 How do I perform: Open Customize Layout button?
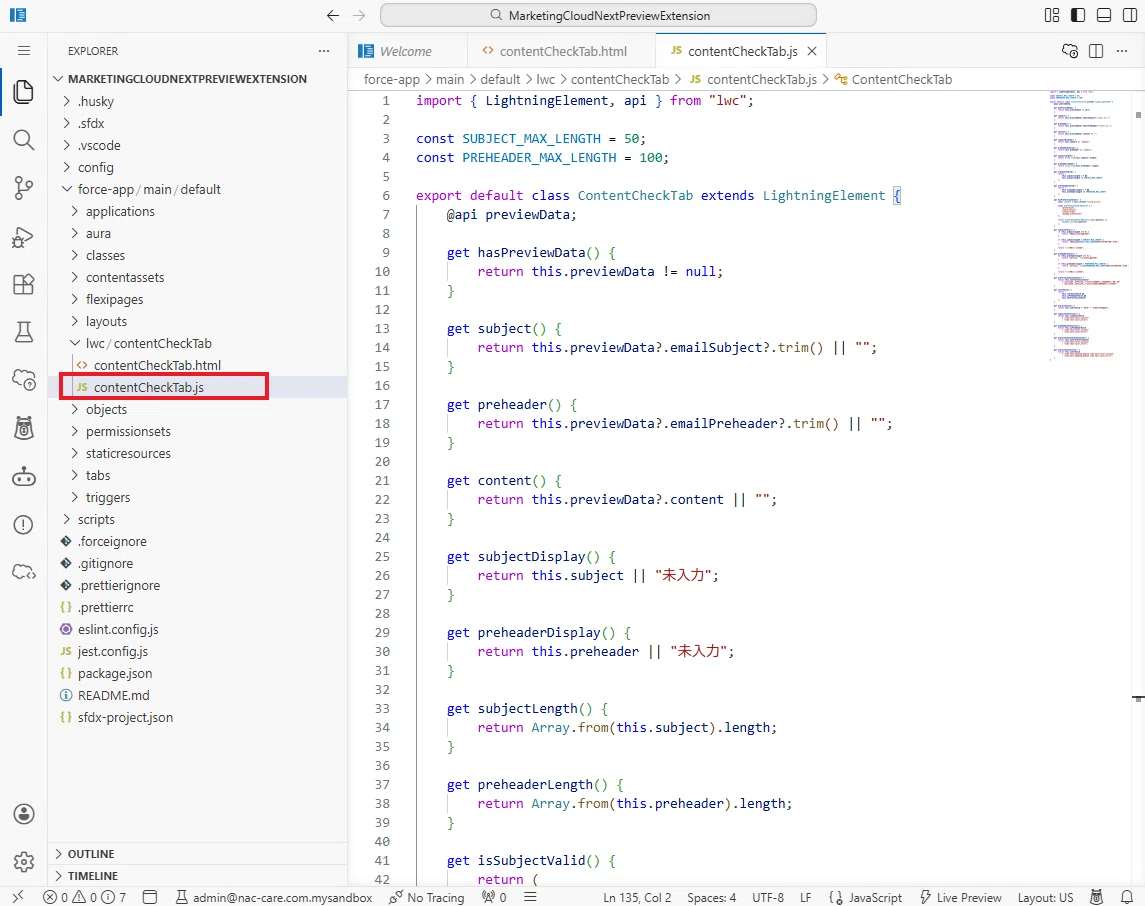[1052, 15]
